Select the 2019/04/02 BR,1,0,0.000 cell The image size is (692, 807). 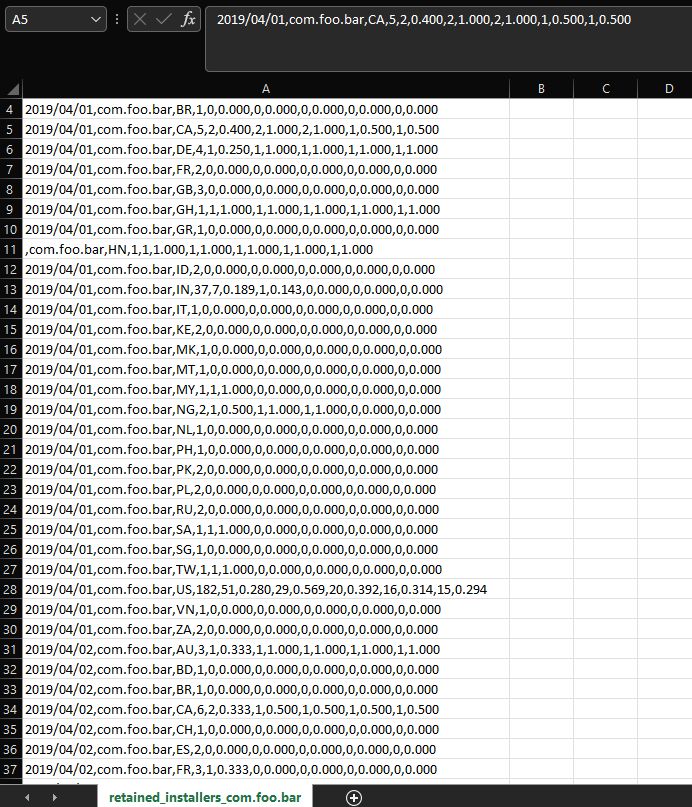266,689
